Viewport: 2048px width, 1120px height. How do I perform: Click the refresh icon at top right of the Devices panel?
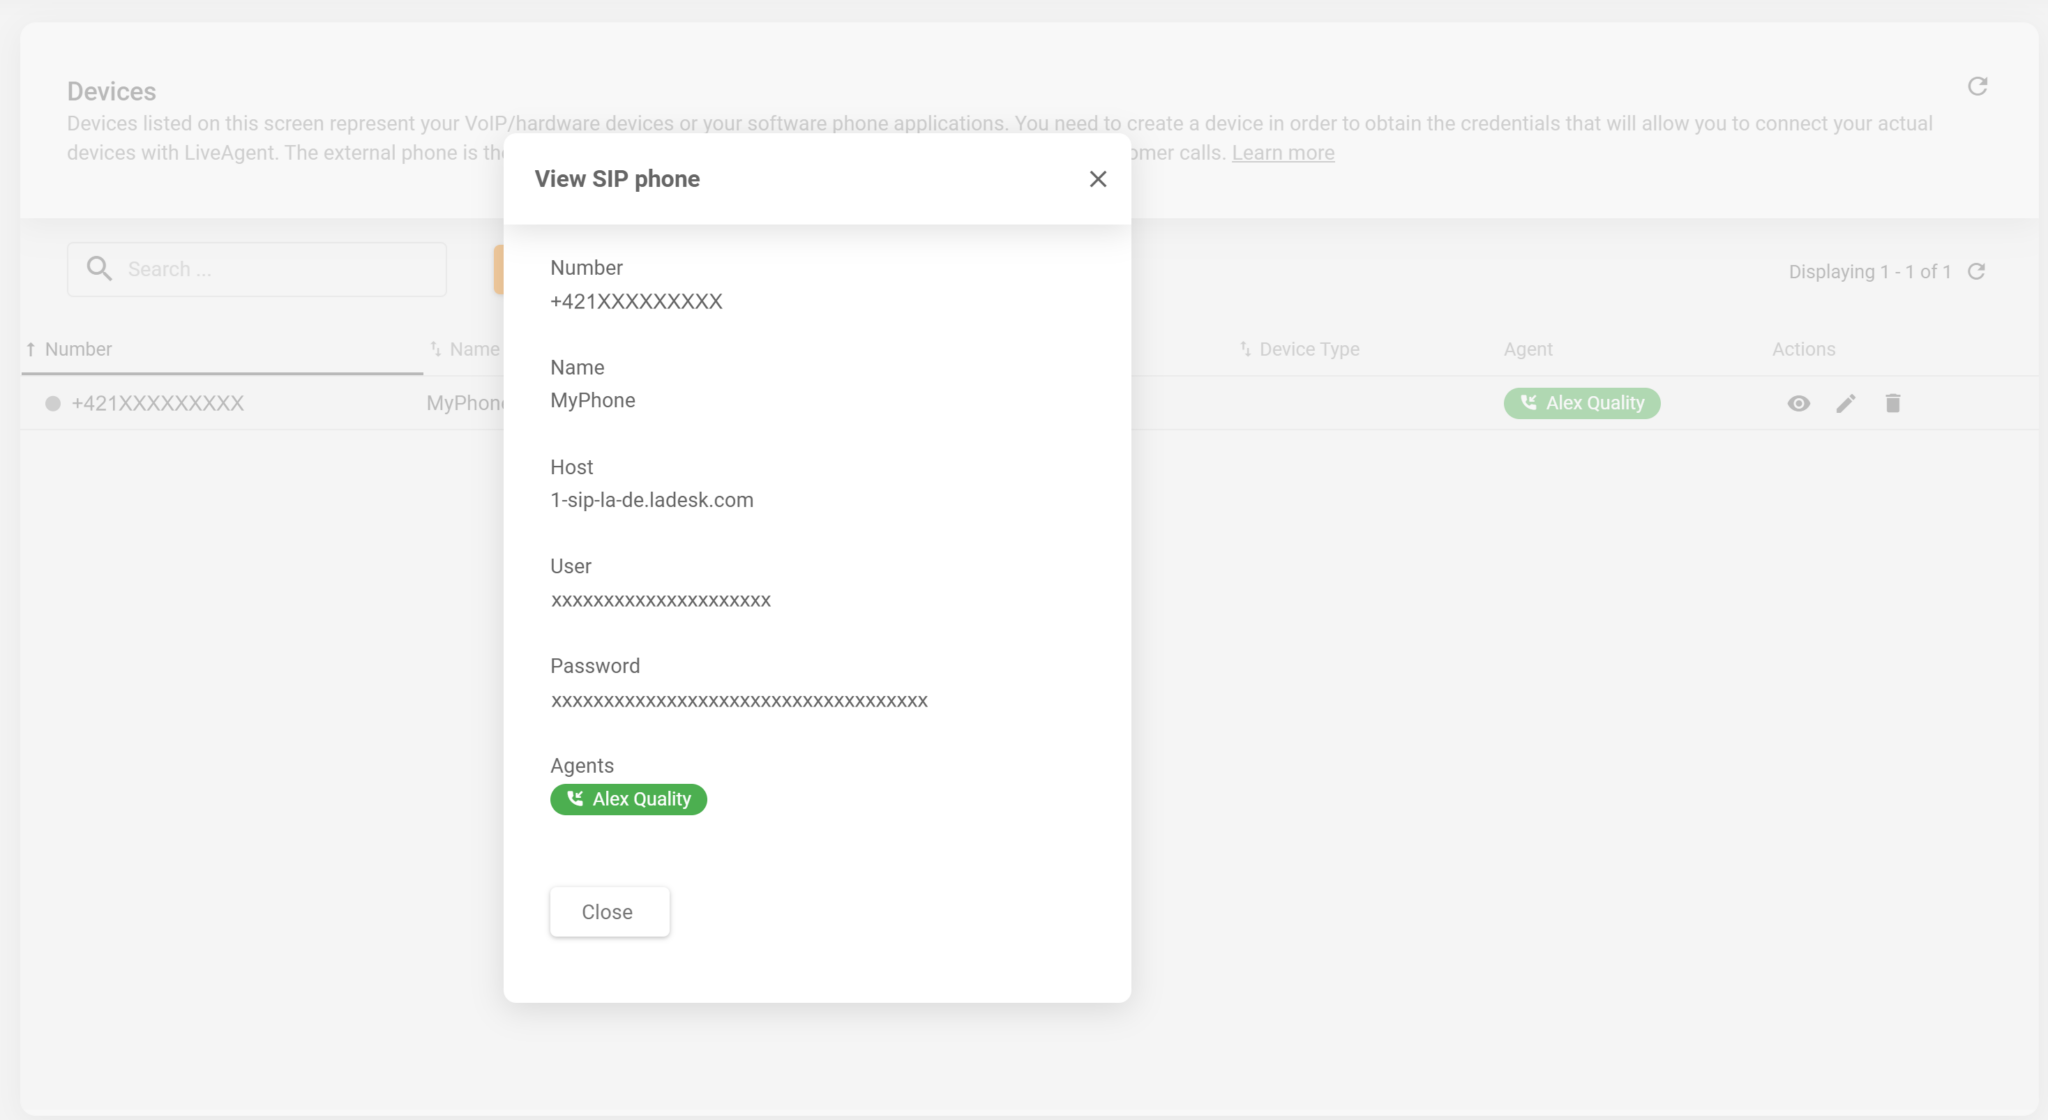1977,87
